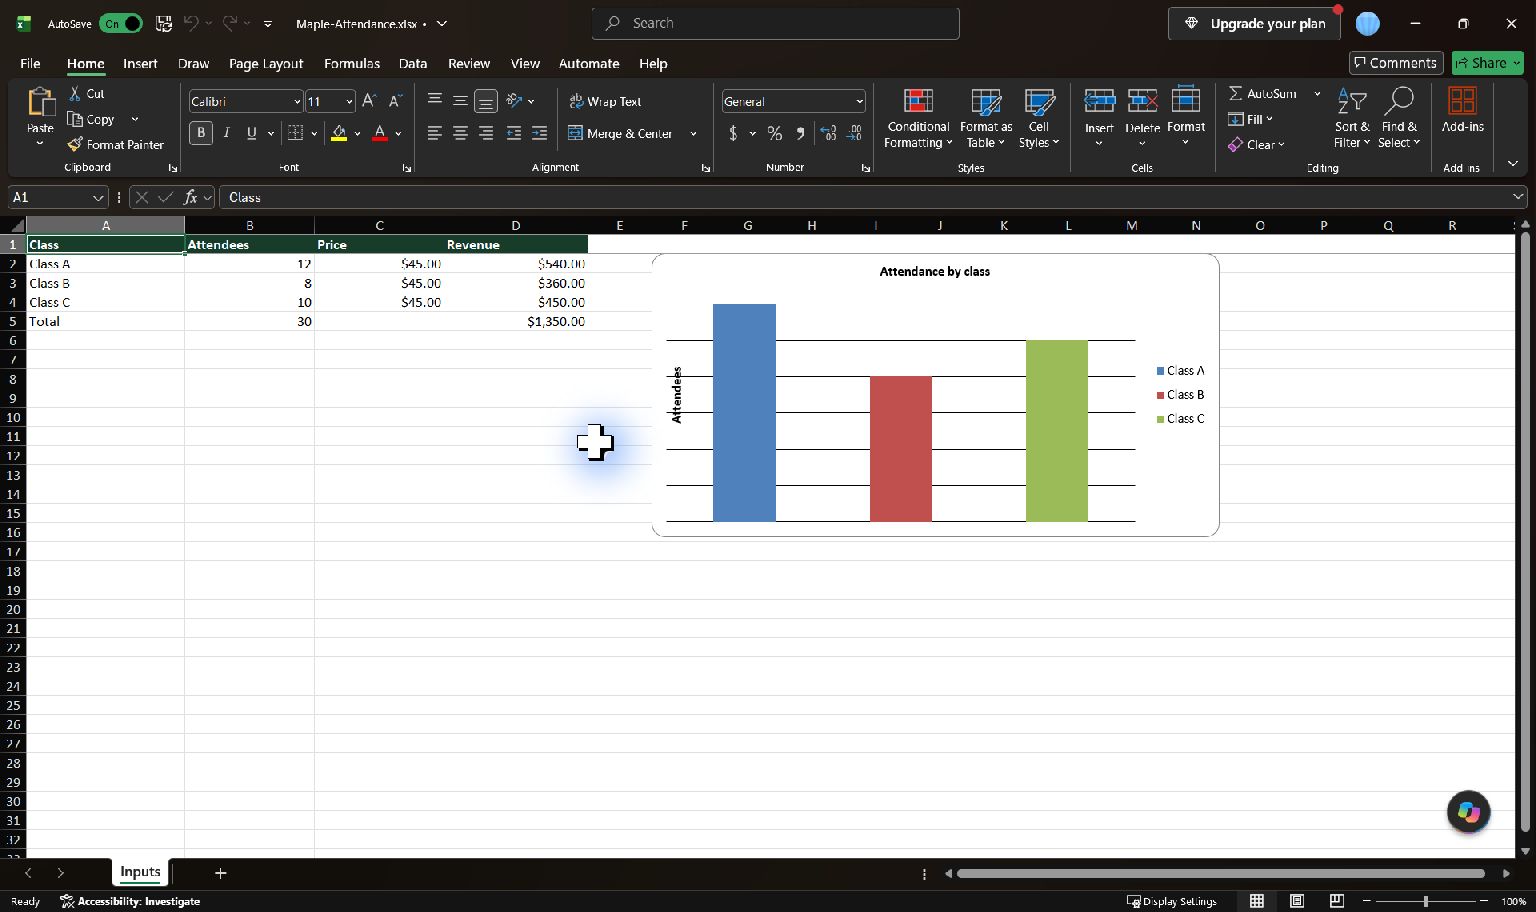This screenshot has height=912, width=1536.
Task: Toggle Bottom Align button
Action: 485,101
